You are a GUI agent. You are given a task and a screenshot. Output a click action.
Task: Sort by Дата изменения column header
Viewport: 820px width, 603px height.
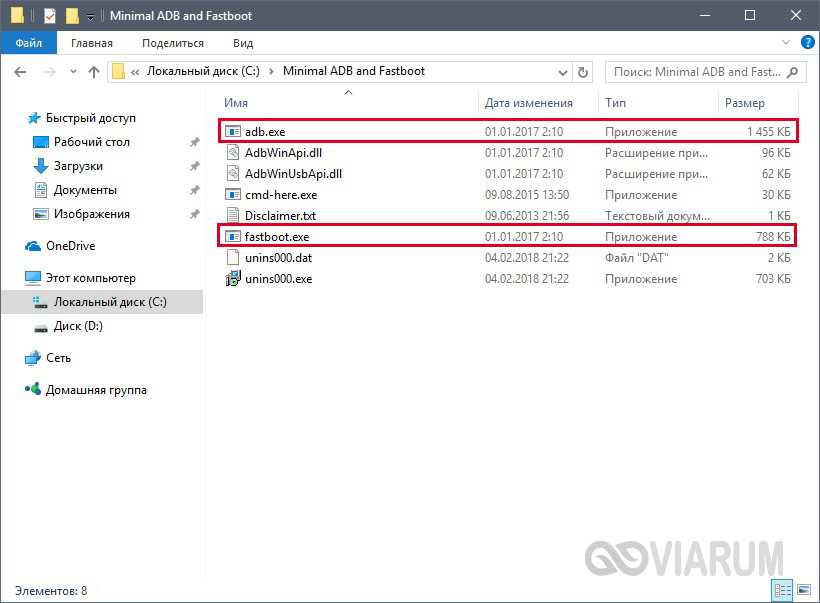tap(528, 103)
